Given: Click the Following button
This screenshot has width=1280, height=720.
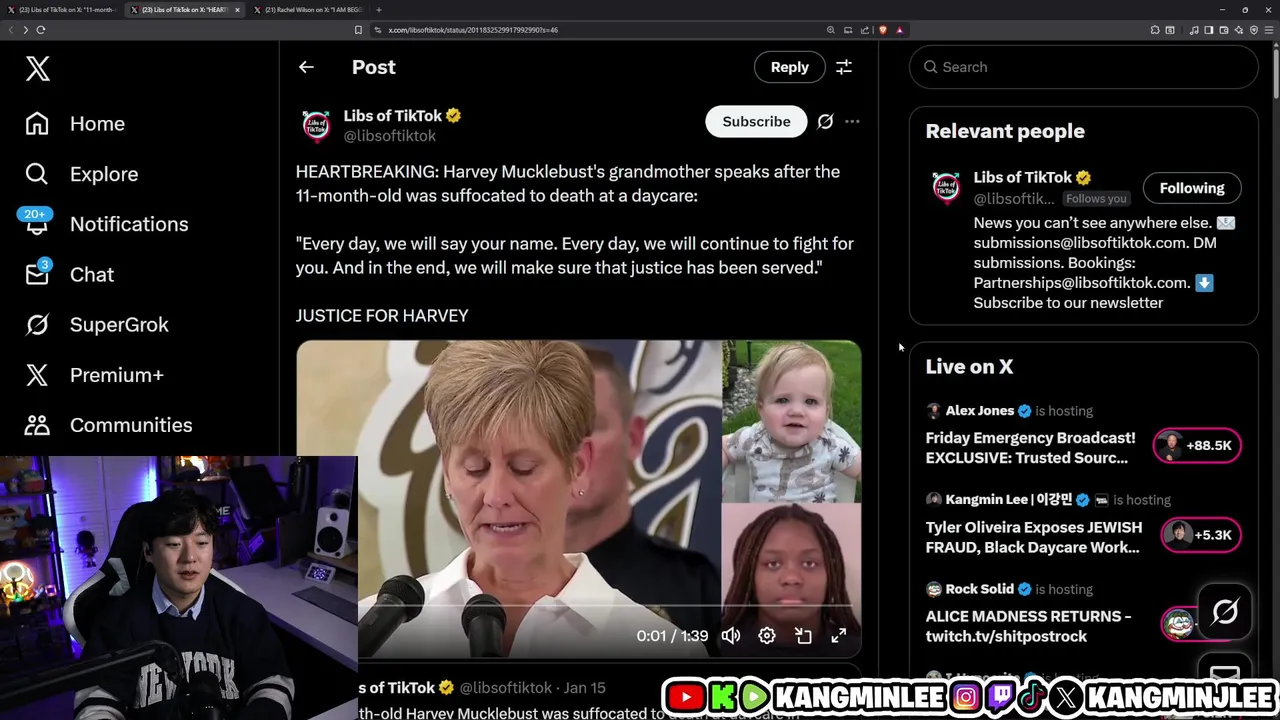Looking at the screenshot, I should tap(1191, 188).
